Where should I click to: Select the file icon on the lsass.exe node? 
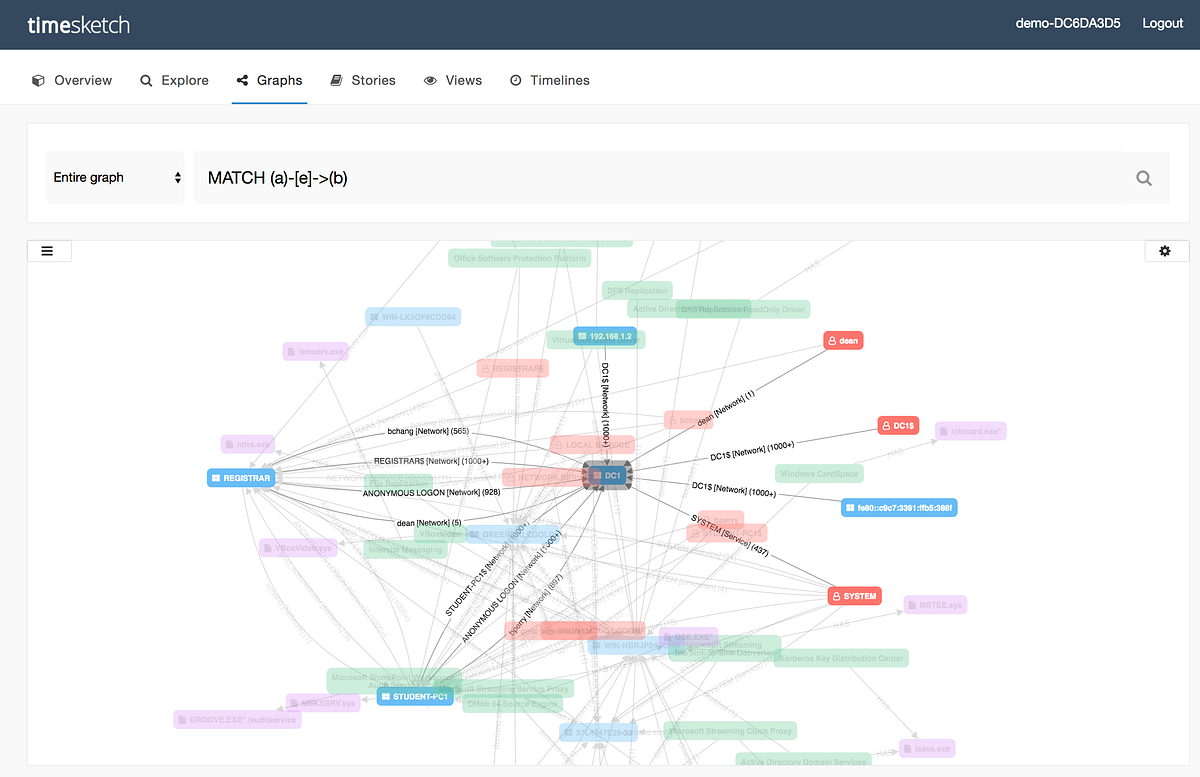(908, 748)
